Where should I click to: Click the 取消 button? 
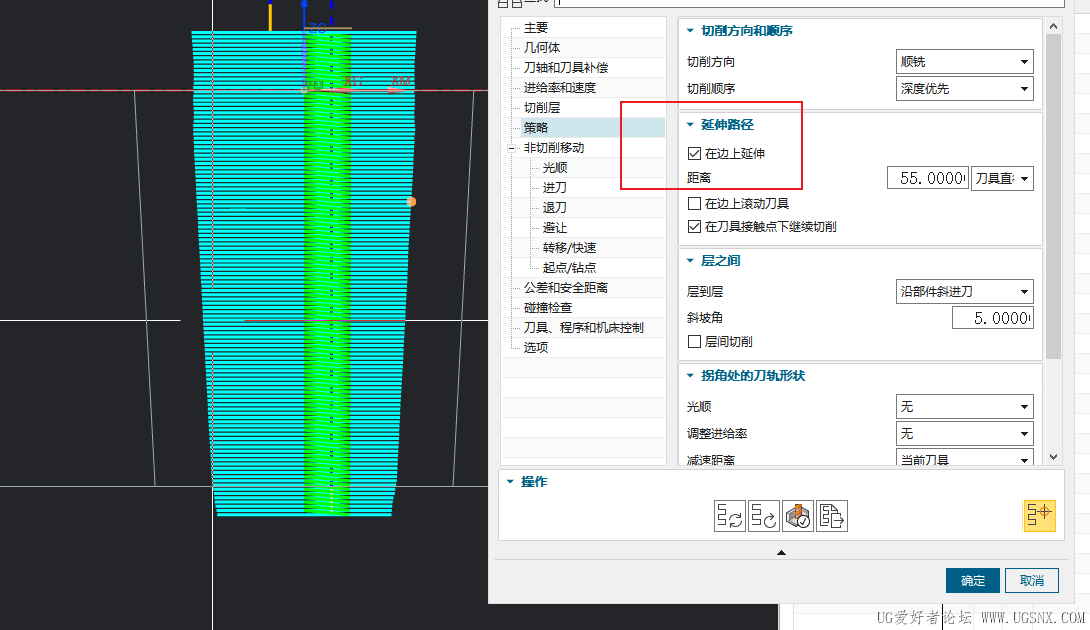tap(1032, 581)
